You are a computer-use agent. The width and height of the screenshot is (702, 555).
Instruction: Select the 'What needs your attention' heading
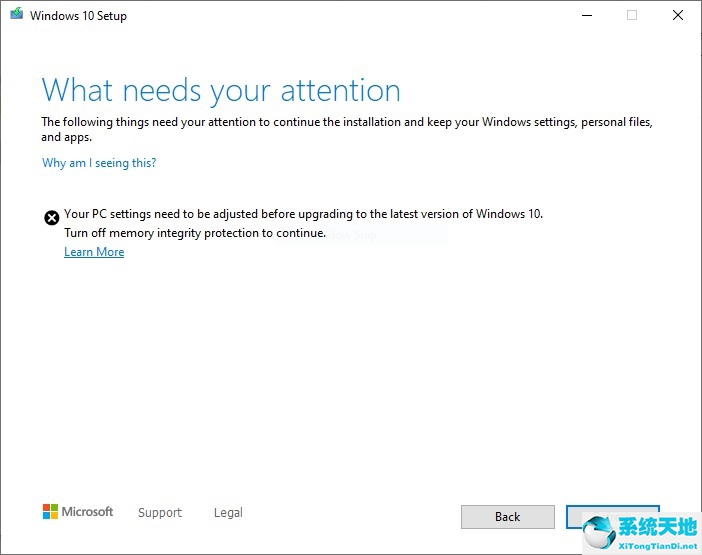click(x=221, y=91)
